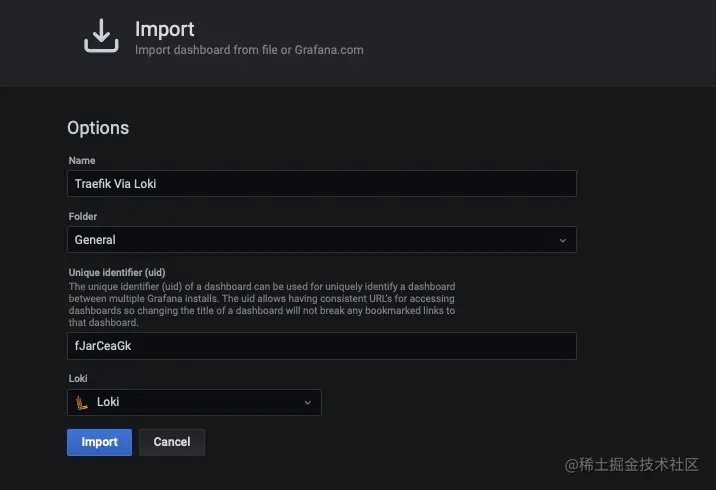The height and width of the screenshot is (490, 716).
Task: Open the Loki data source dropdown arrow
Action: tap(307, 402)
